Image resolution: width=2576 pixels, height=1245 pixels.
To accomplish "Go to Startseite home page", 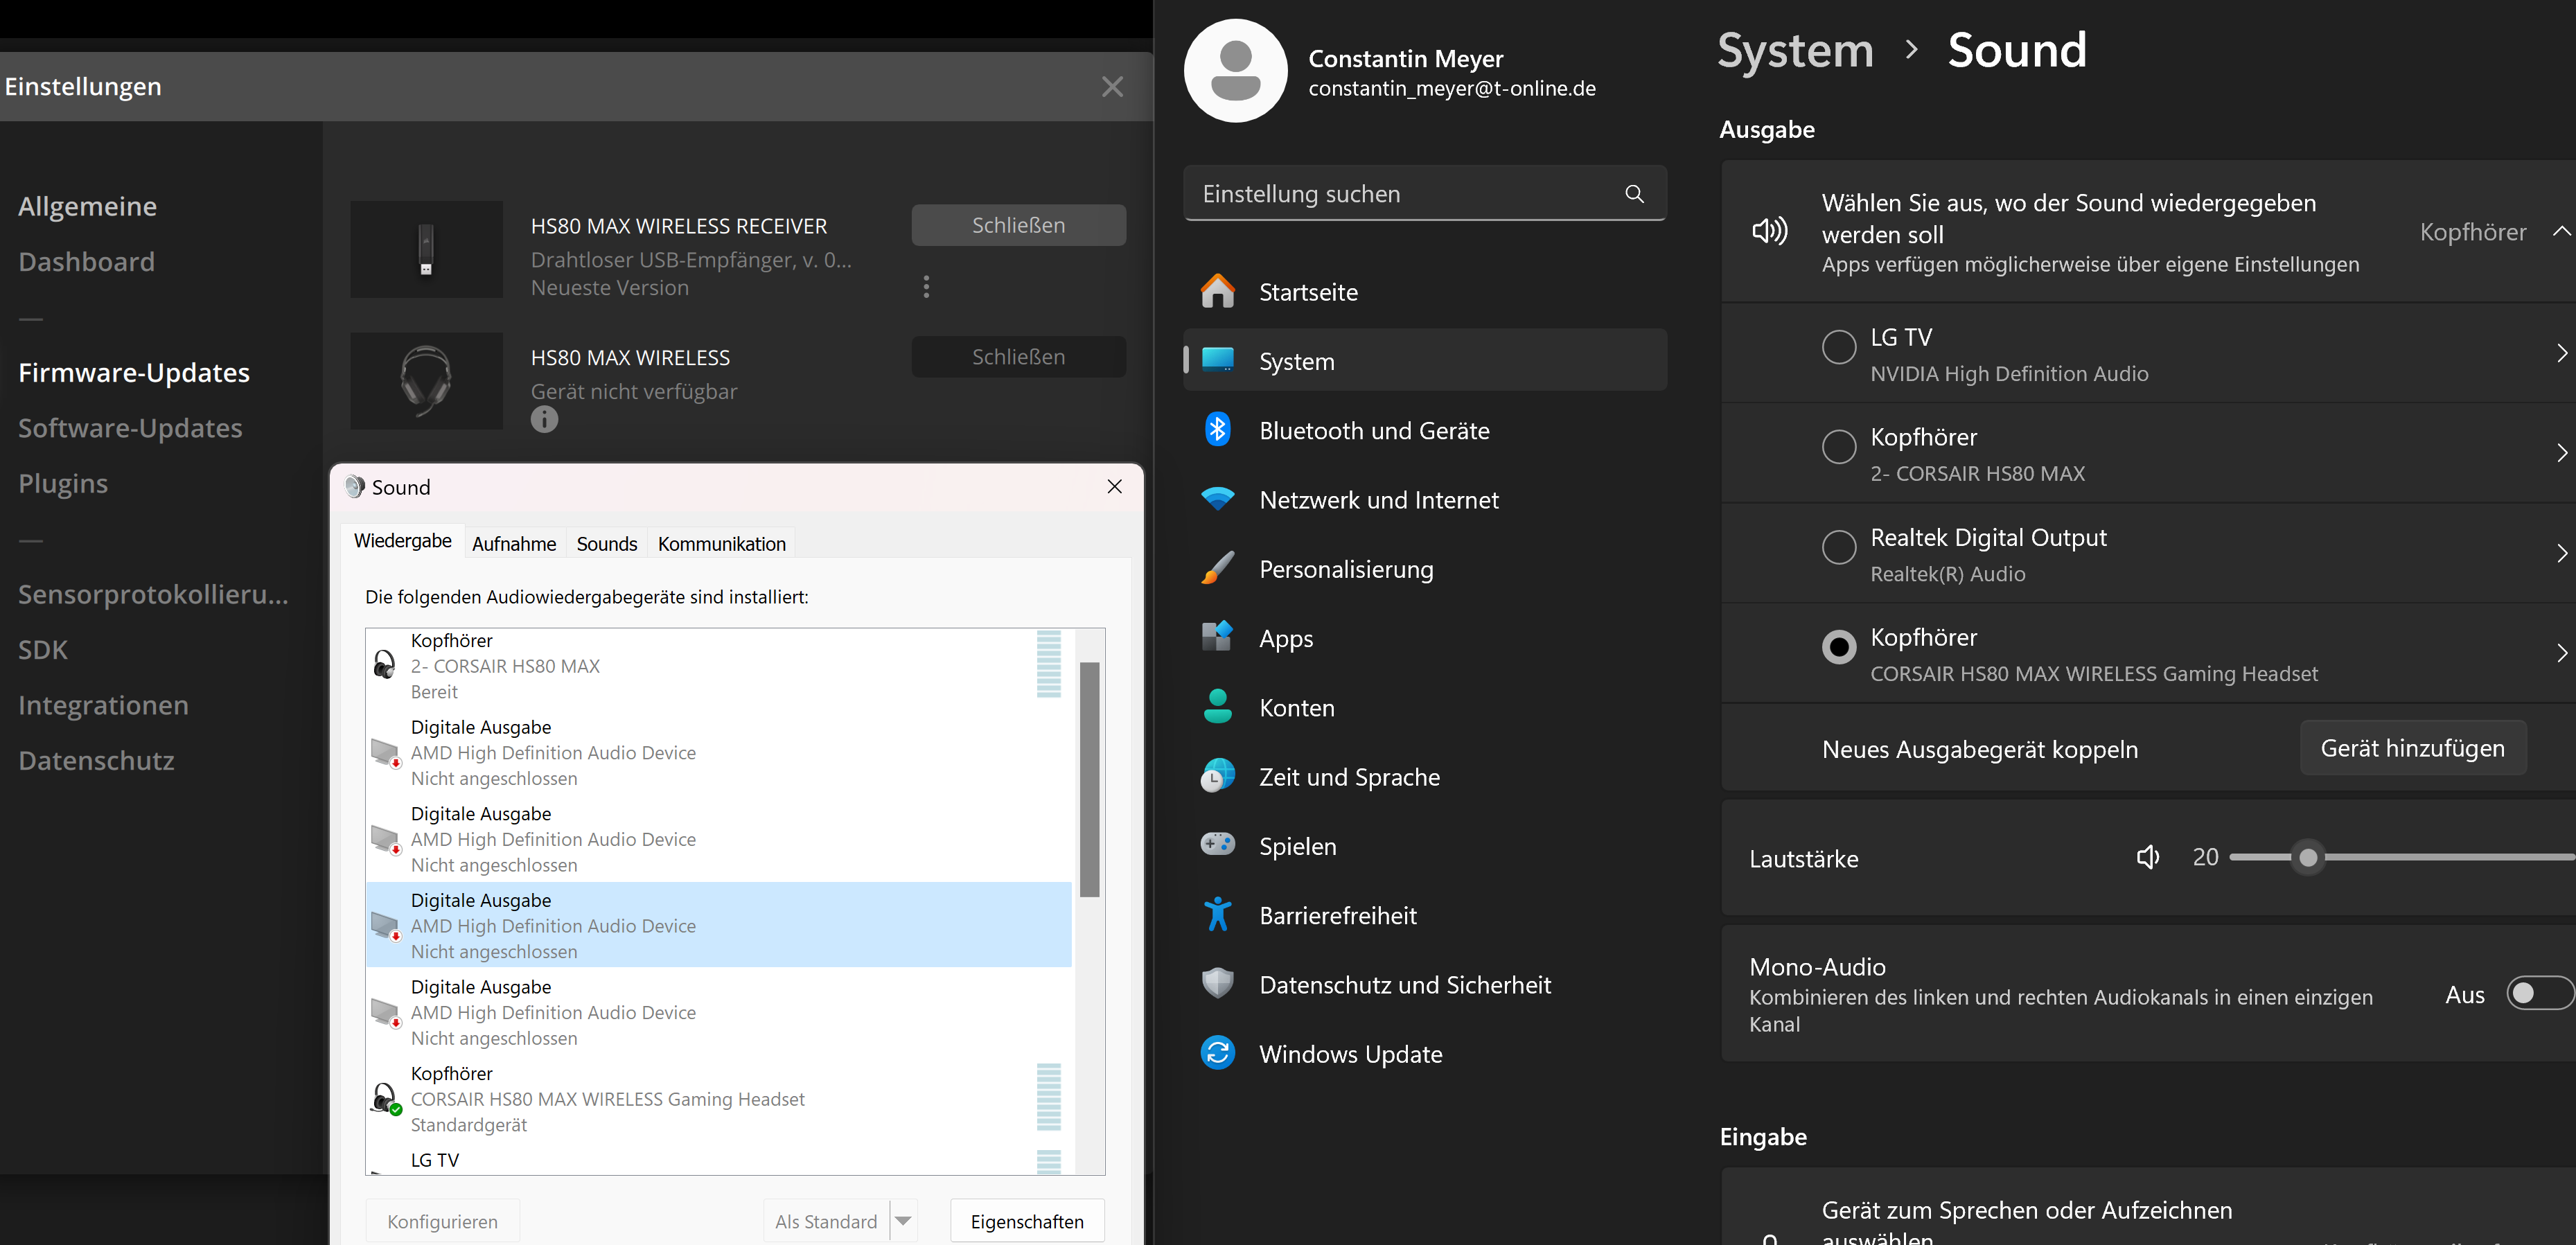I will [1307, 292].
